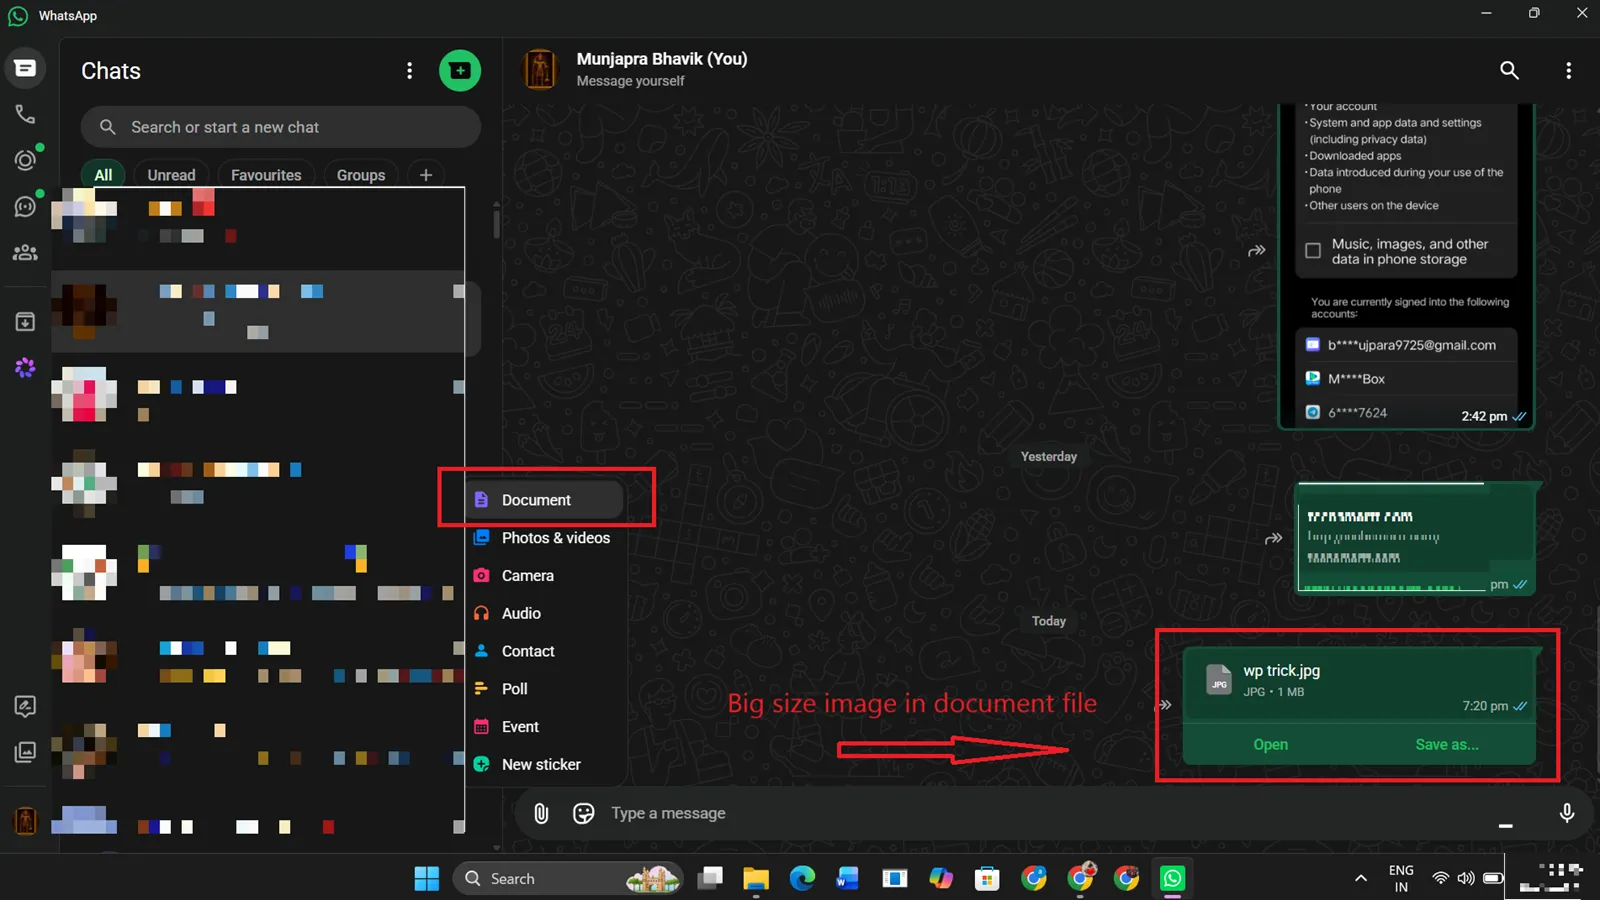The height and width of the screenshot is (900, 1600).
Task: Click the ENG IN language indicator
Action: (x=1401, y=878)
